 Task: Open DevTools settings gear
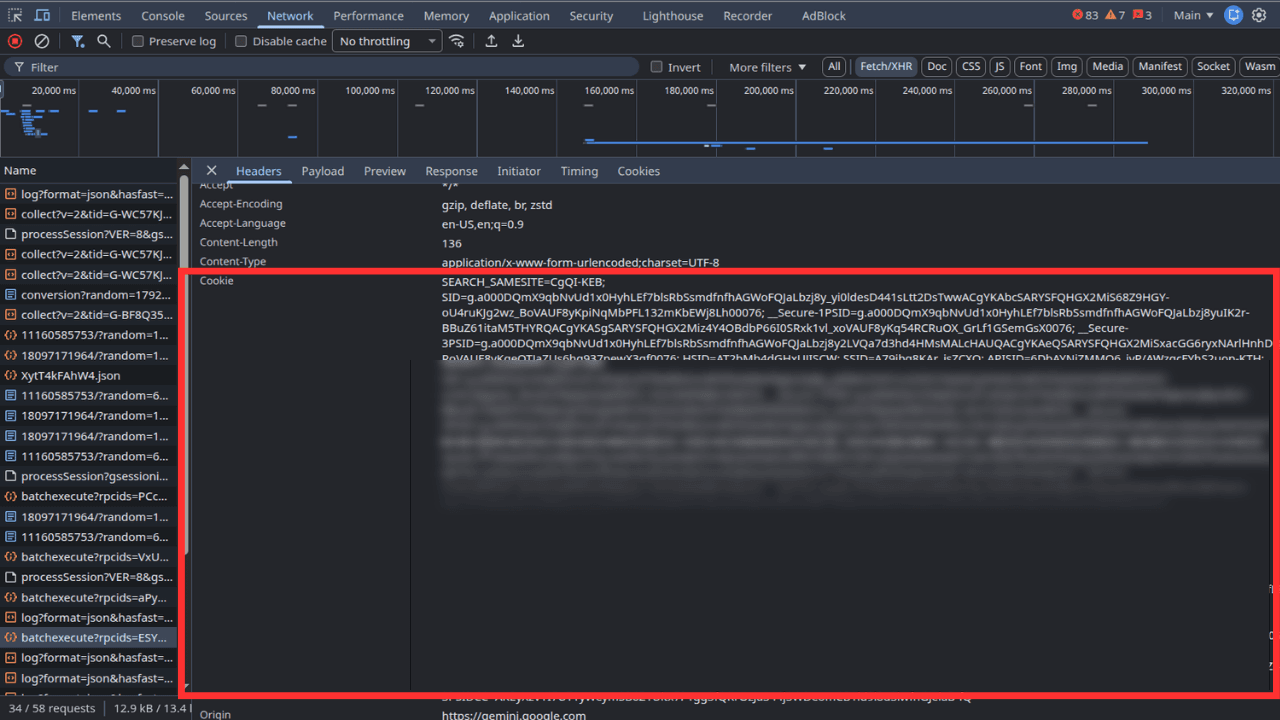(x=1259, y=15)
